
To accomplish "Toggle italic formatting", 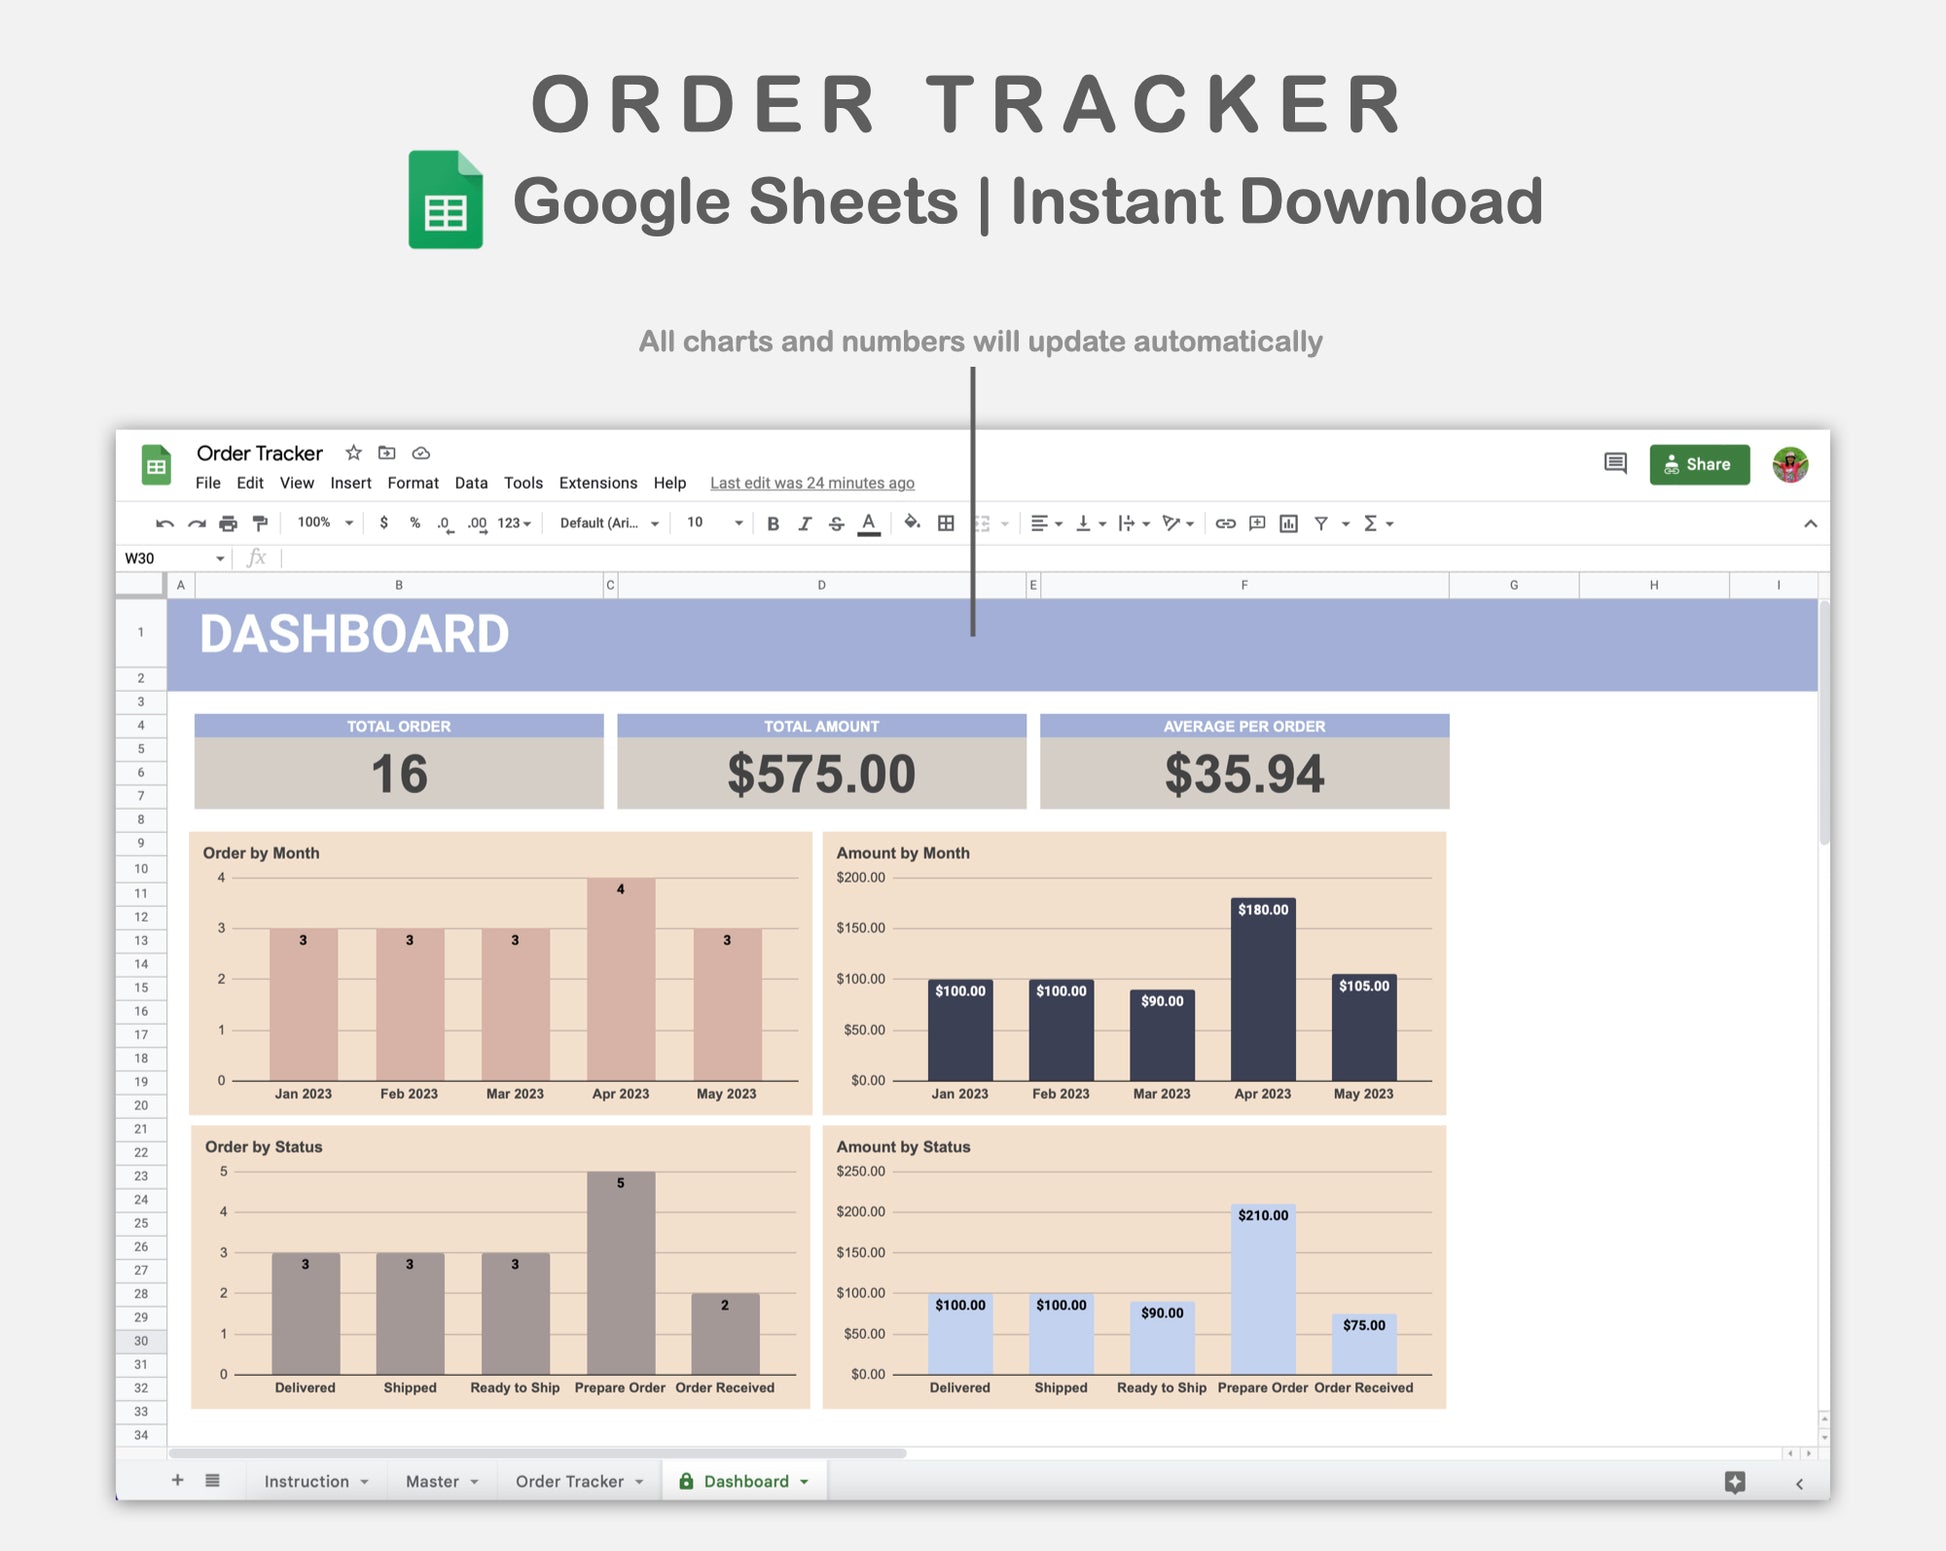I will click(x=804, y=523).
